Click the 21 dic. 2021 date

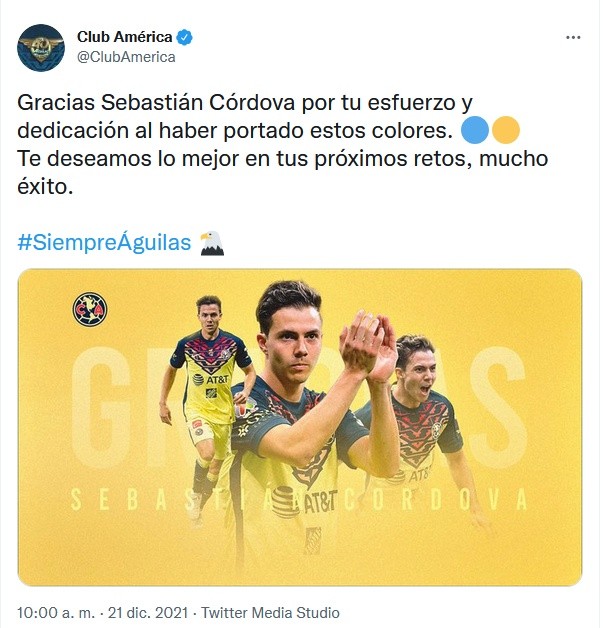point(148,613)
